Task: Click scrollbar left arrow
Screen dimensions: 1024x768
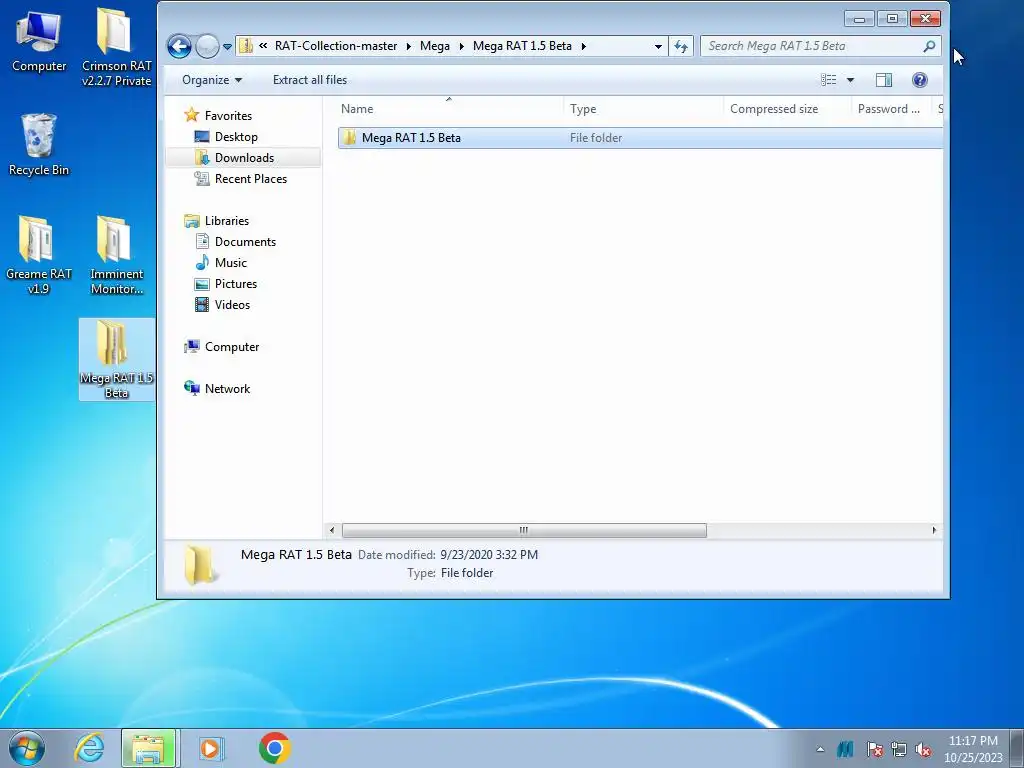Action: point(332,530)
